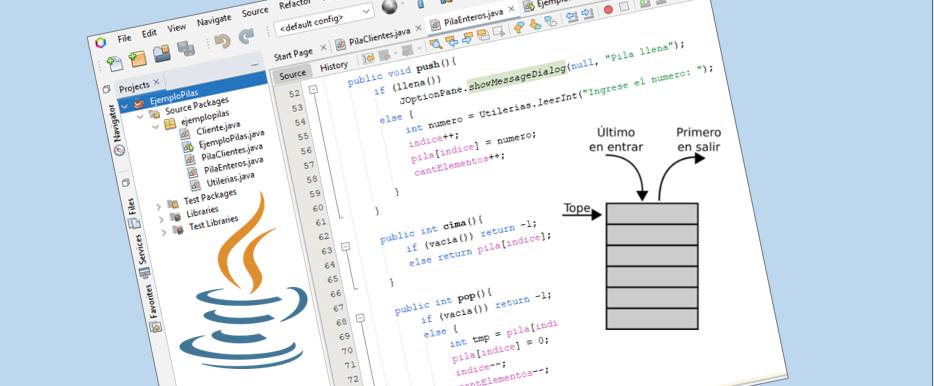934x386 pixels.
Task: Collapse push method code fold
Action: click(x=313, y=89)
